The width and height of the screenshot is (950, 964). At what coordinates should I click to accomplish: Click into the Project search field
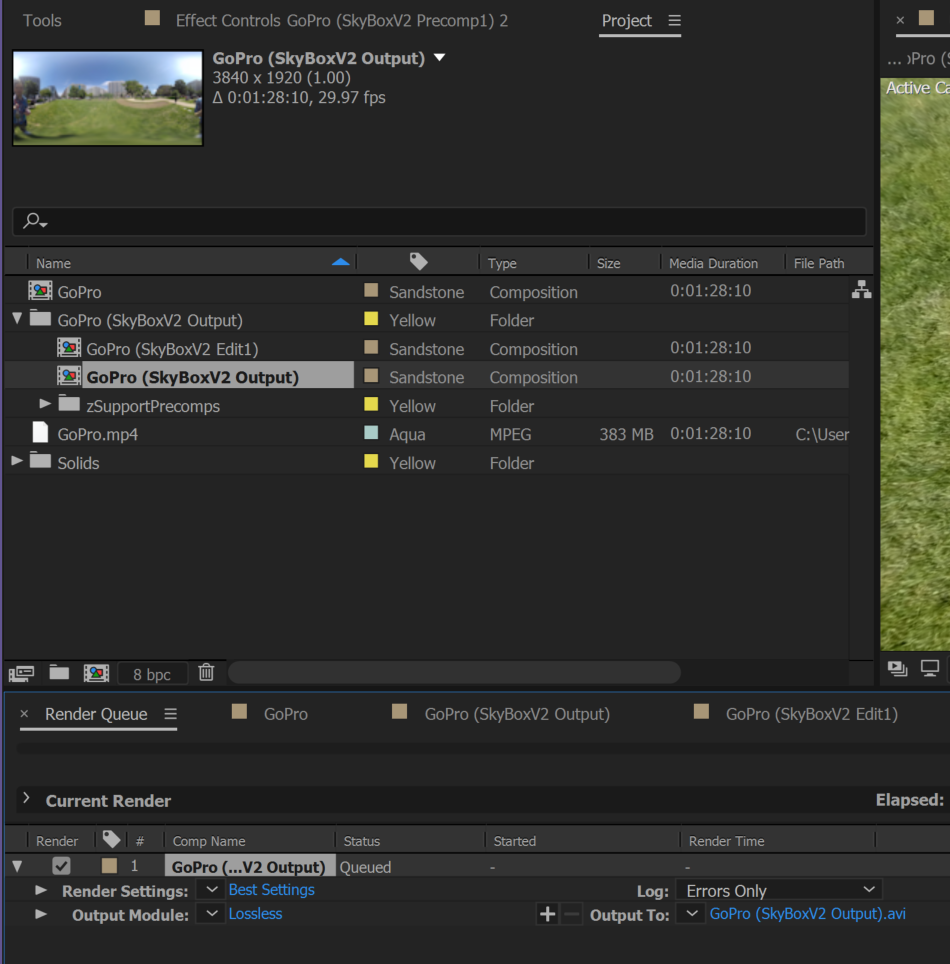point(439,221)
